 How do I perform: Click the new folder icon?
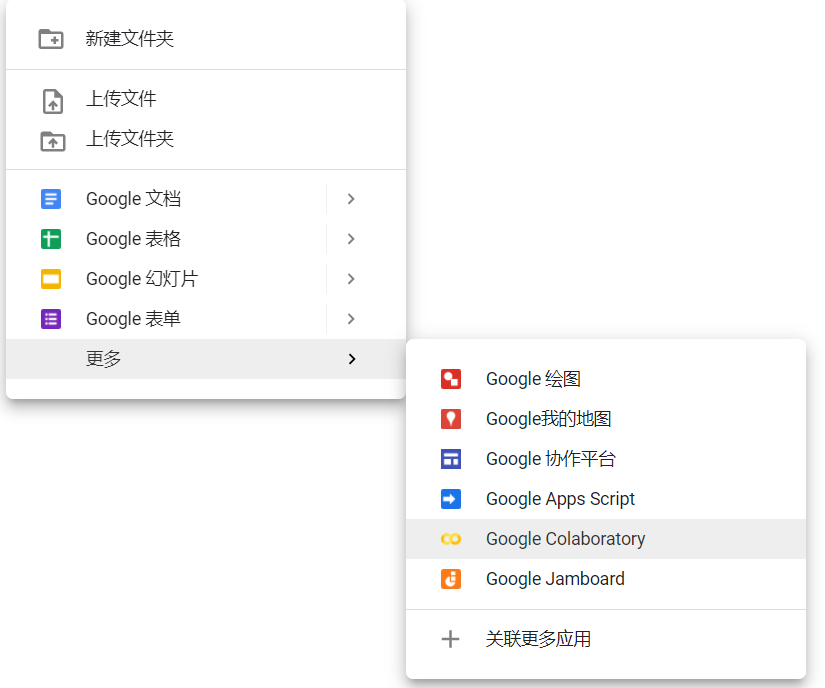click(x=51, y=39)
